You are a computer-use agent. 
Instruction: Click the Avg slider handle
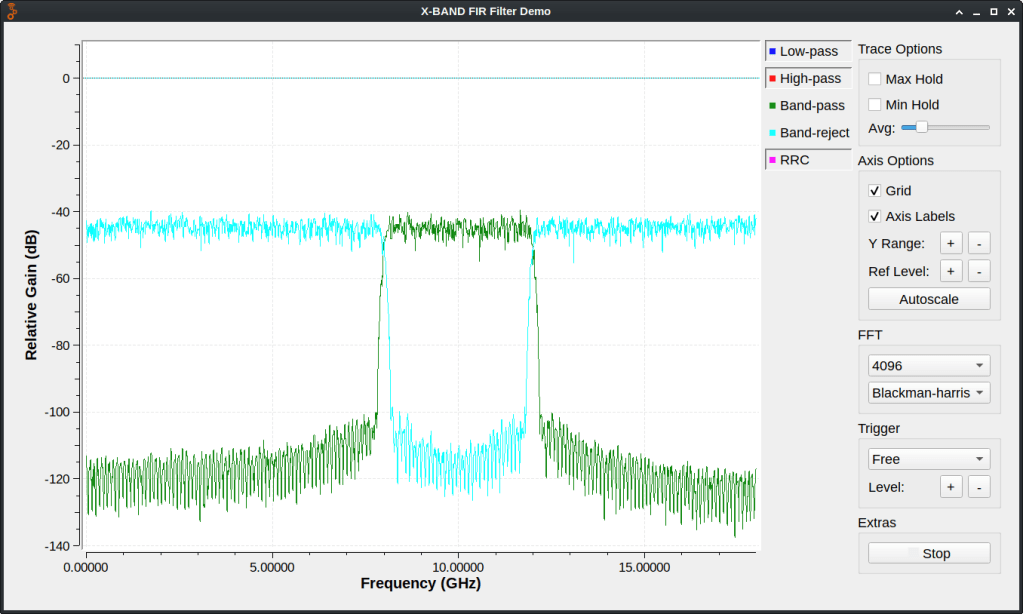coord(922,127)
